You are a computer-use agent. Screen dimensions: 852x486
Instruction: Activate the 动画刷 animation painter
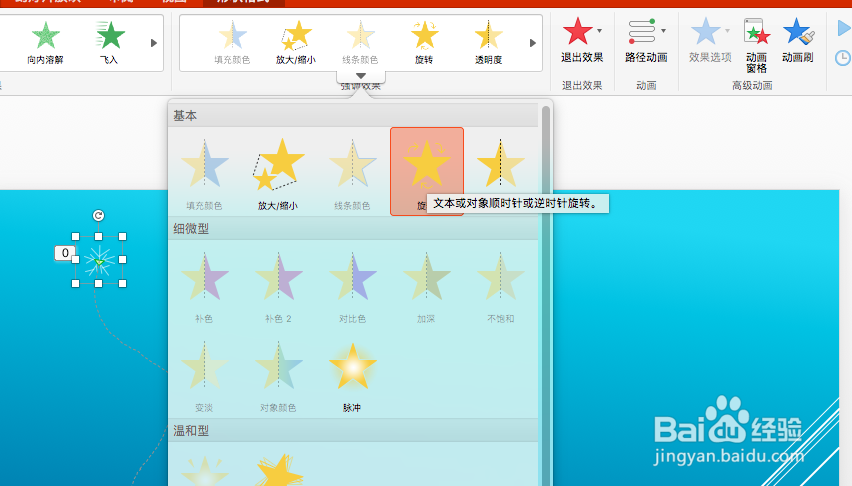coord(798,40)
